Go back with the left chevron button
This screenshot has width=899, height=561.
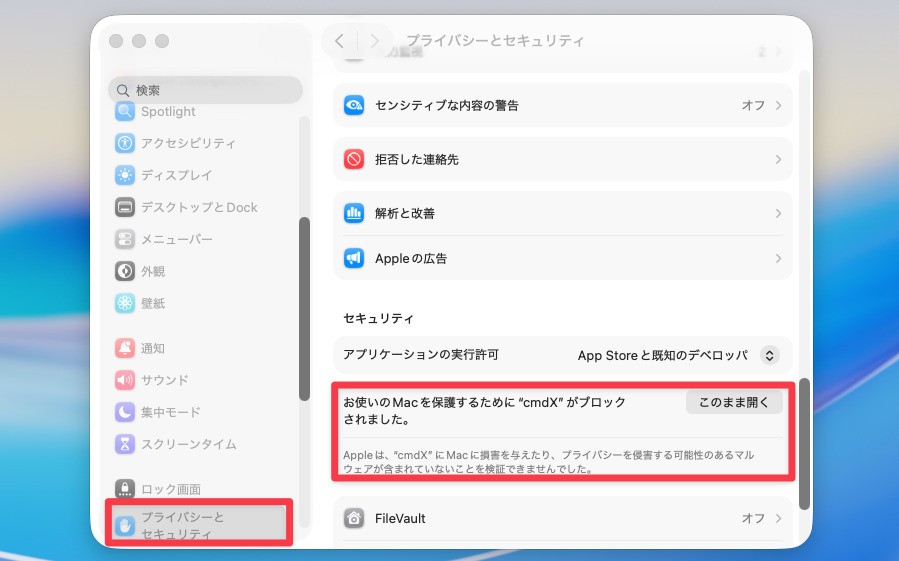click(x=339, y=41)
